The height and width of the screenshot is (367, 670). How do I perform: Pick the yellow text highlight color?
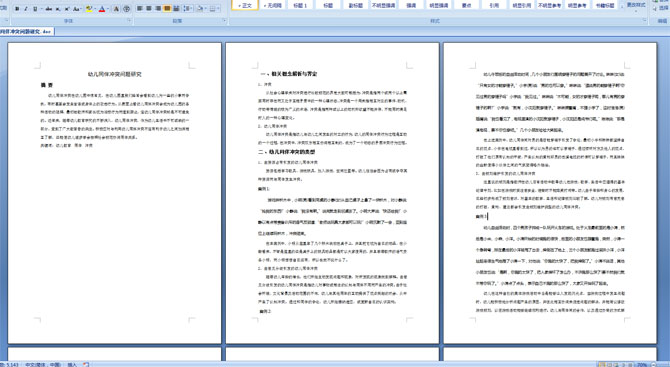89,9
